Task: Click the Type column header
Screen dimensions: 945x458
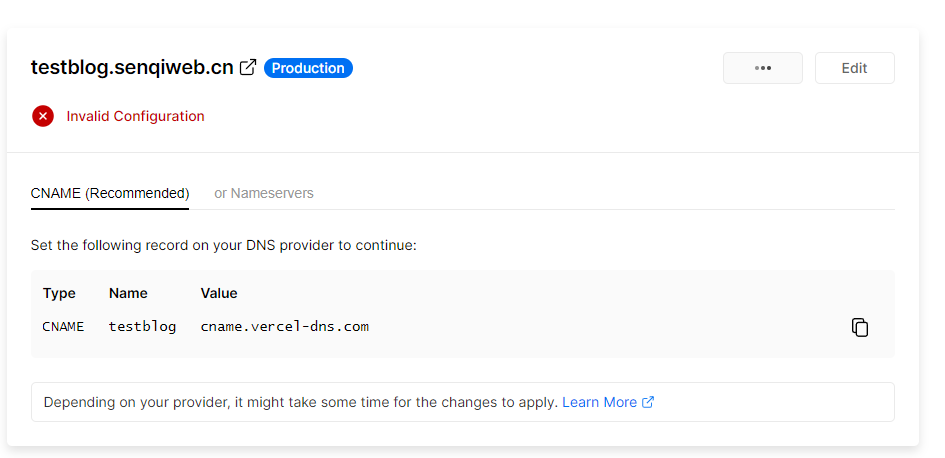Action: tap(59, 293)
